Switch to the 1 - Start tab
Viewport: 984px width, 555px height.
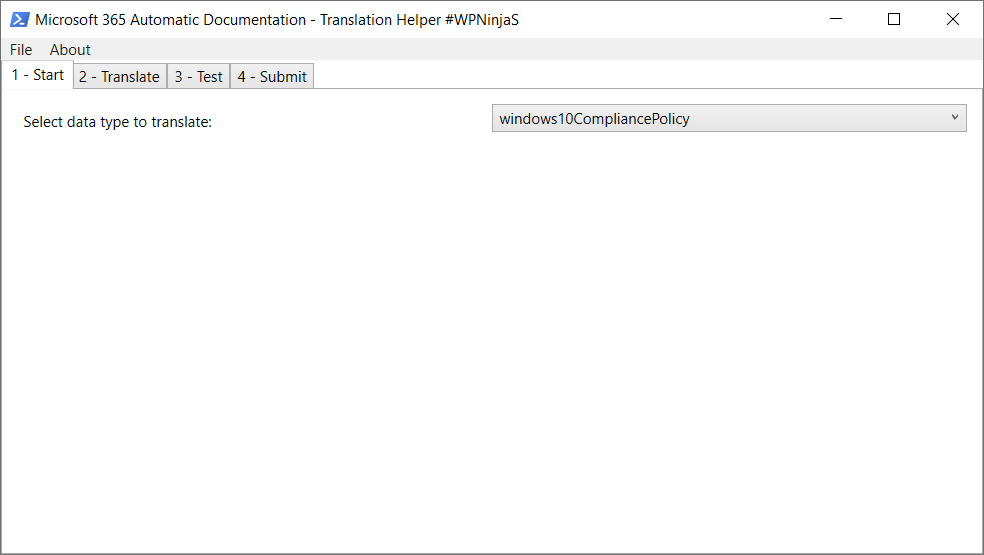(38, 75)
